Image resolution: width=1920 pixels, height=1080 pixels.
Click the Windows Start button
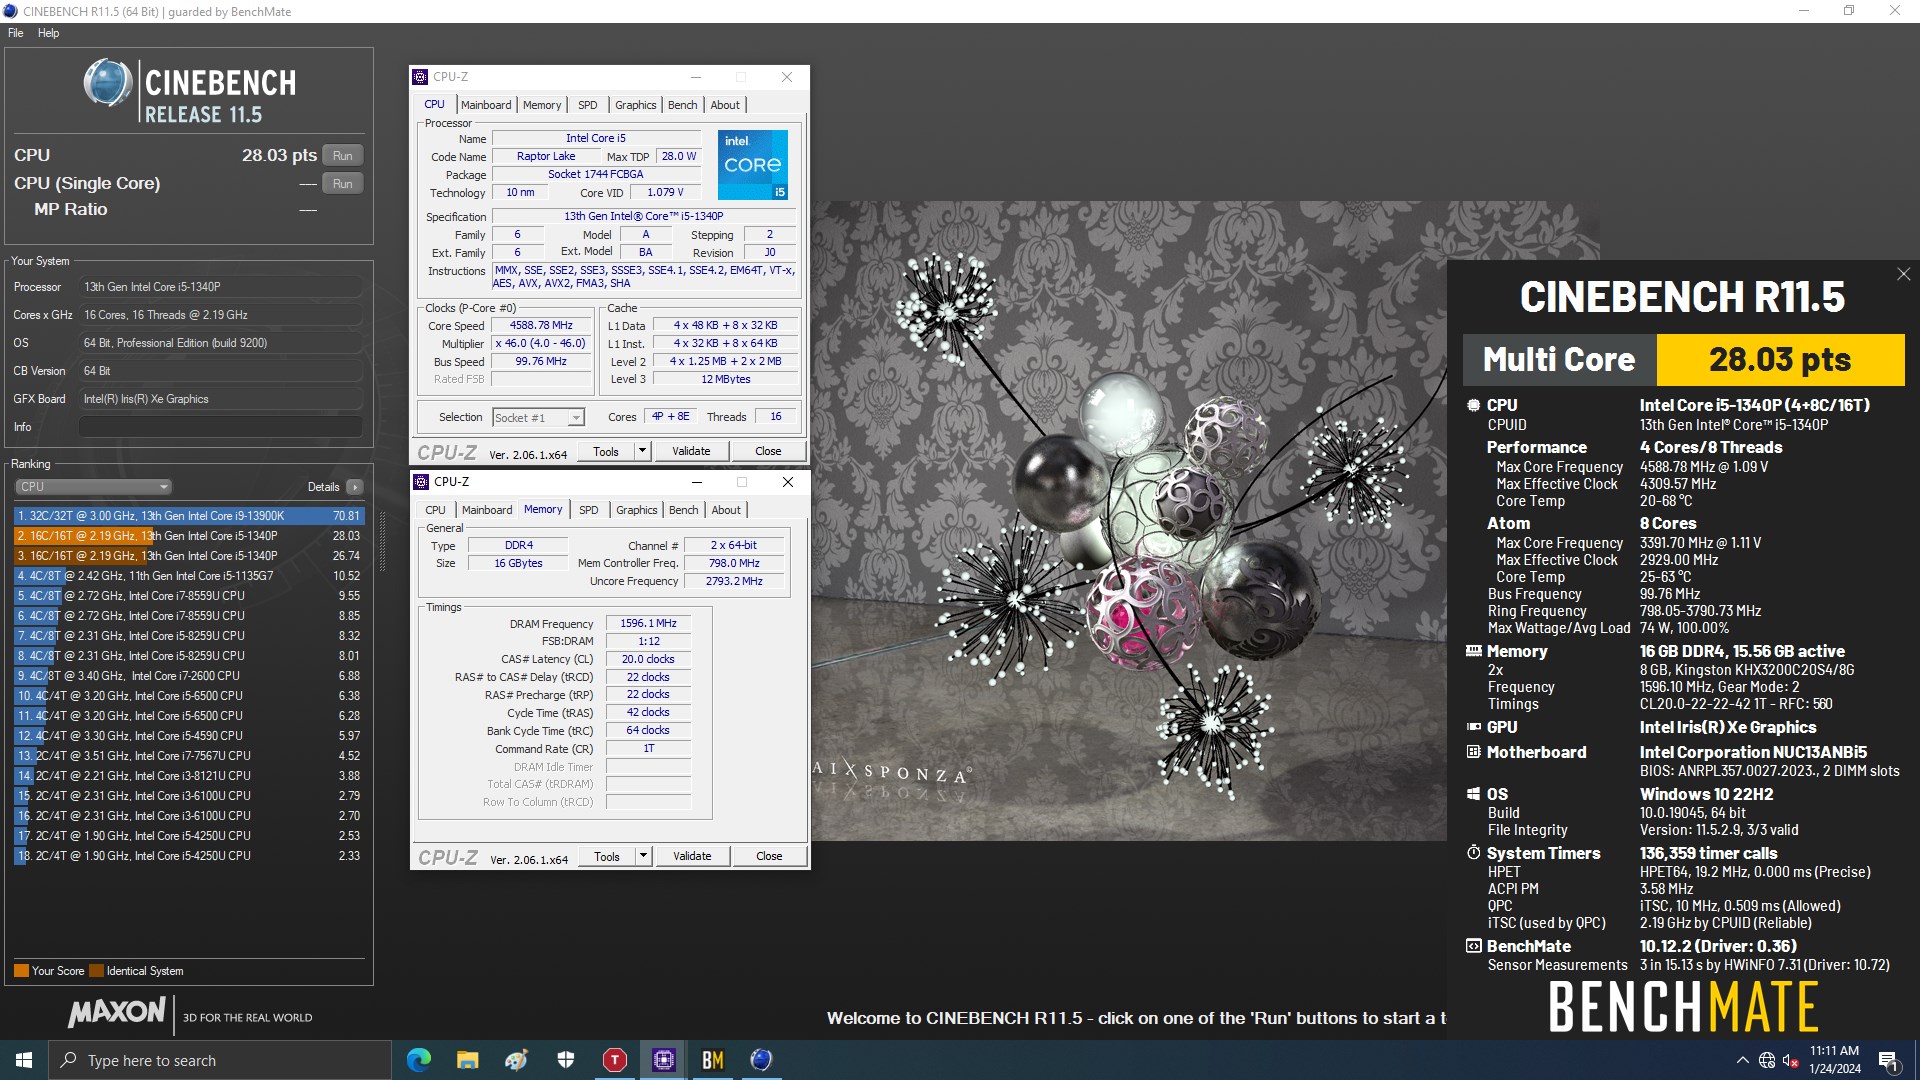[x=24, y=1060]
